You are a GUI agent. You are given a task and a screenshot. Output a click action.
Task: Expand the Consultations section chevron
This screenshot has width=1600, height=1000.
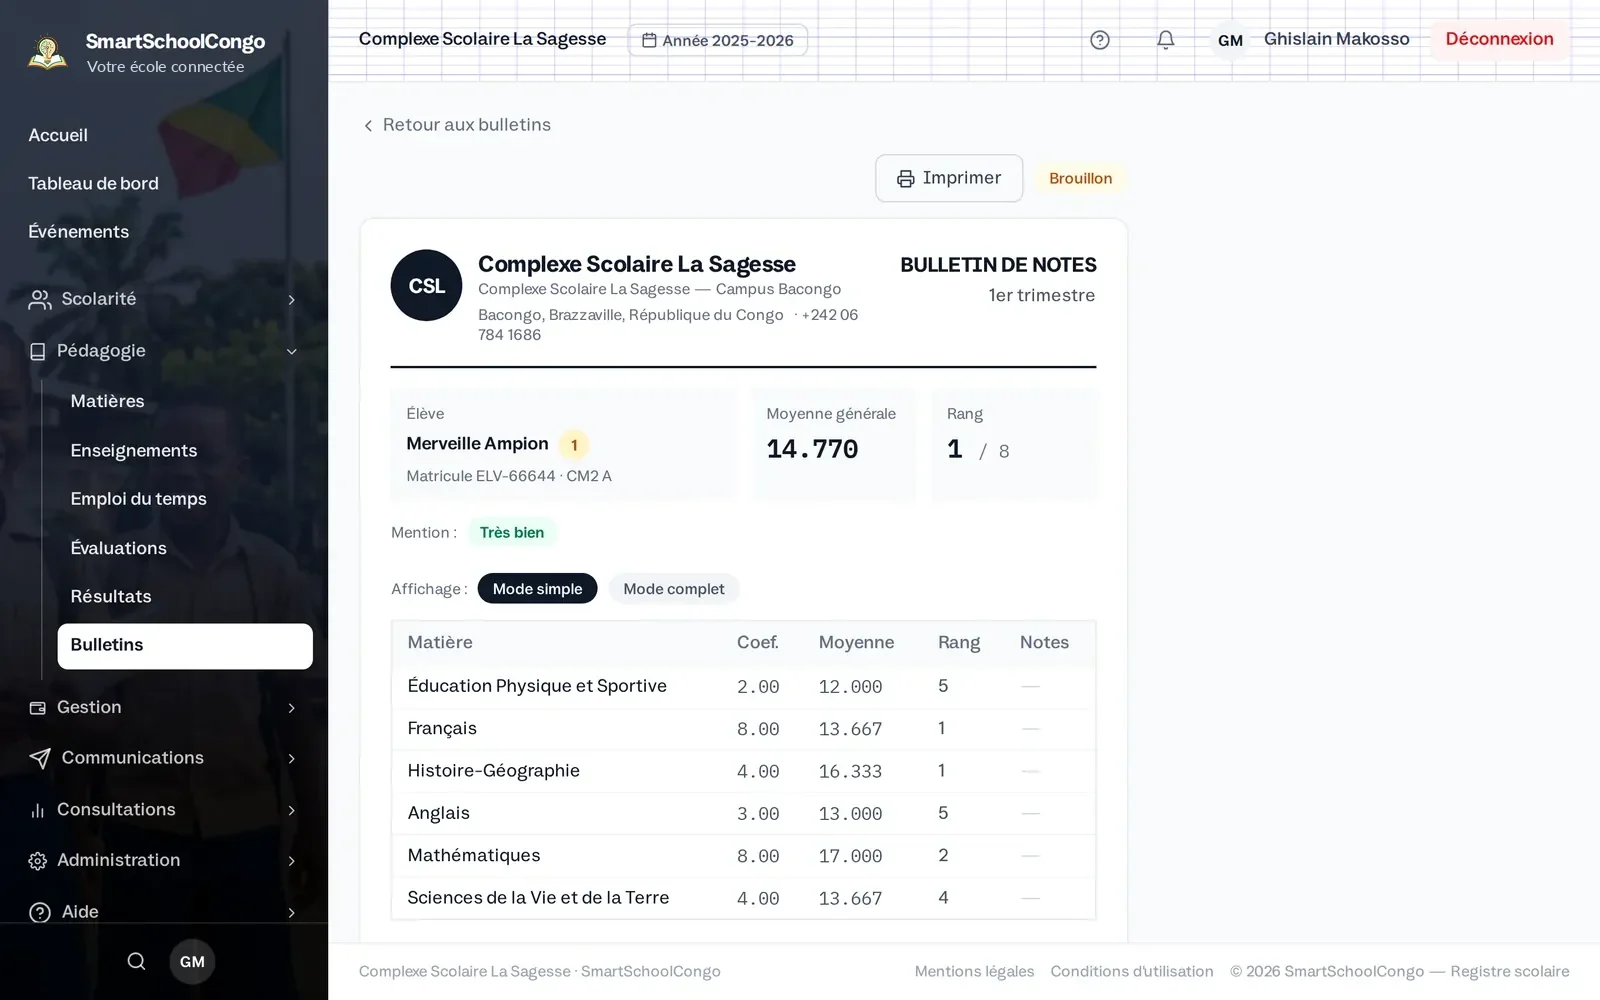tap(291, 810)
